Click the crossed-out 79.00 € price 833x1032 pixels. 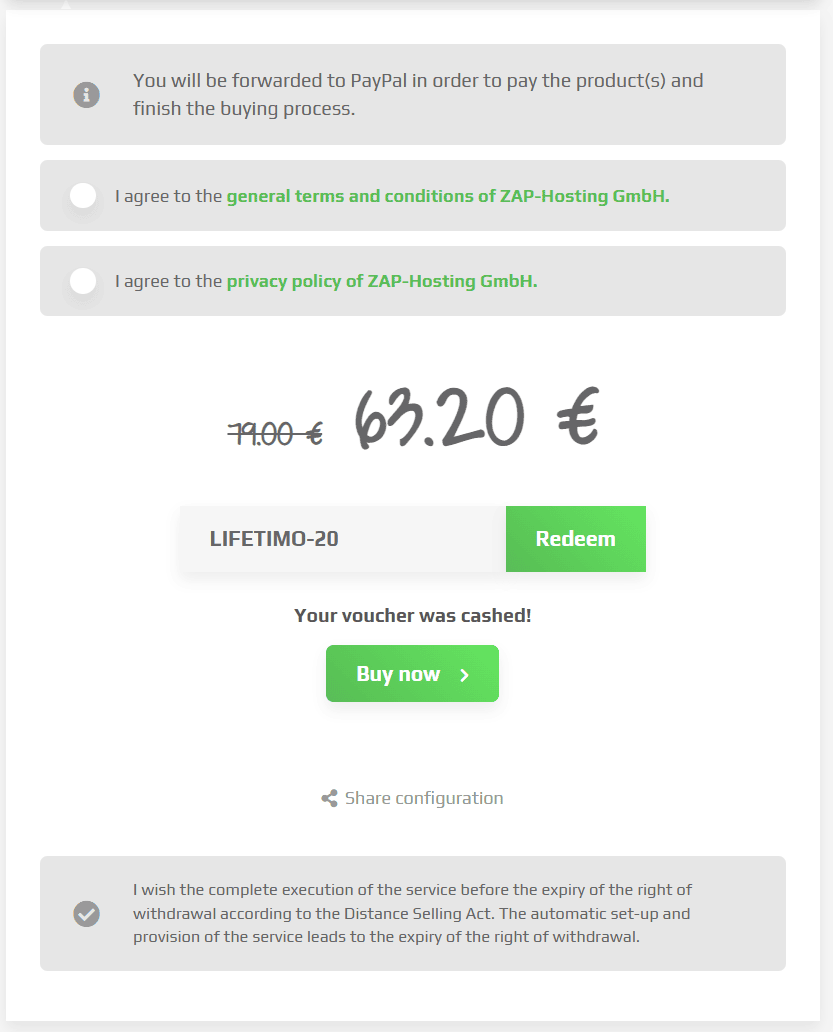[x=275, y=434]
